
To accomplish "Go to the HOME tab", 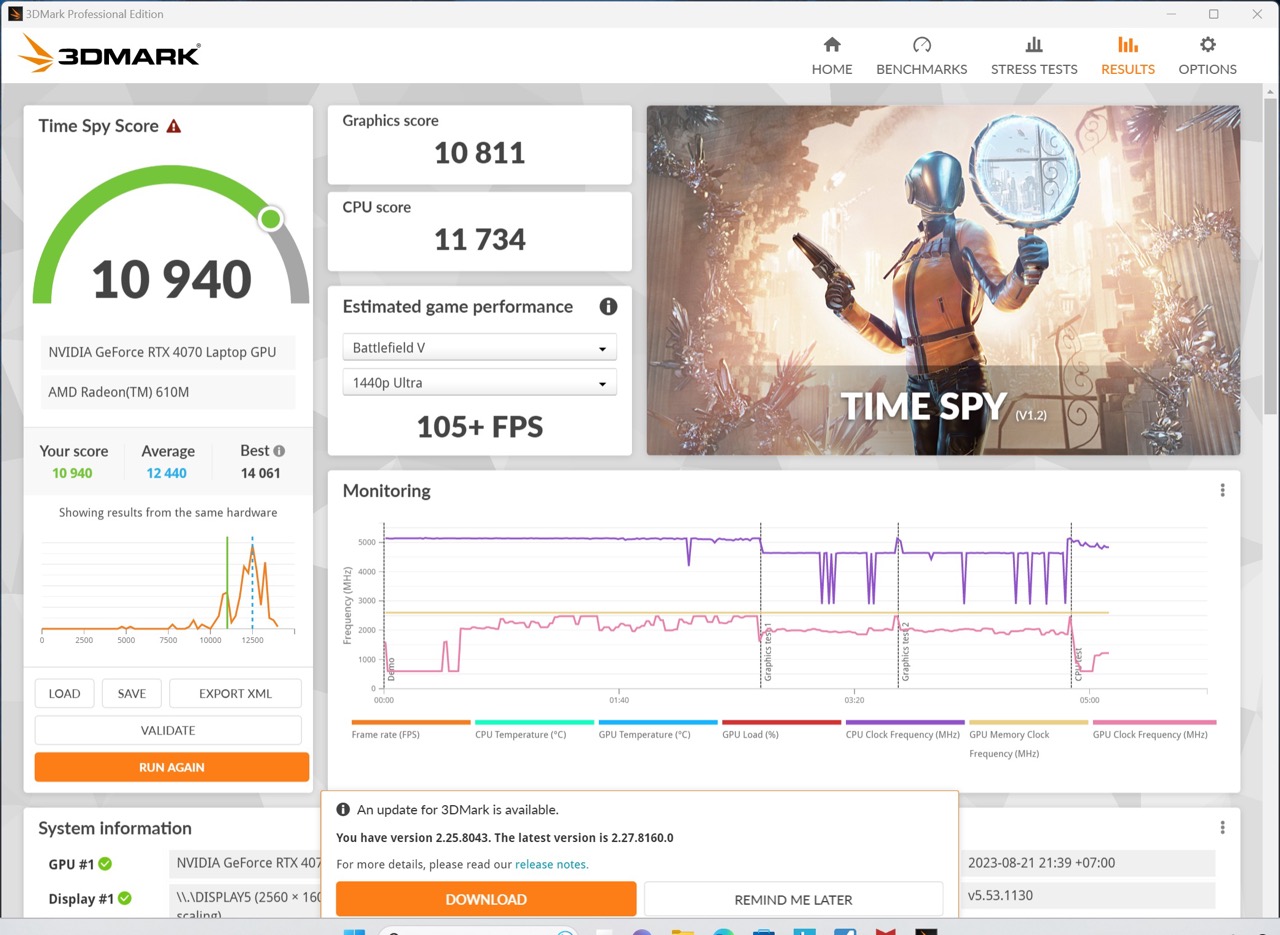I will [831, 56].
